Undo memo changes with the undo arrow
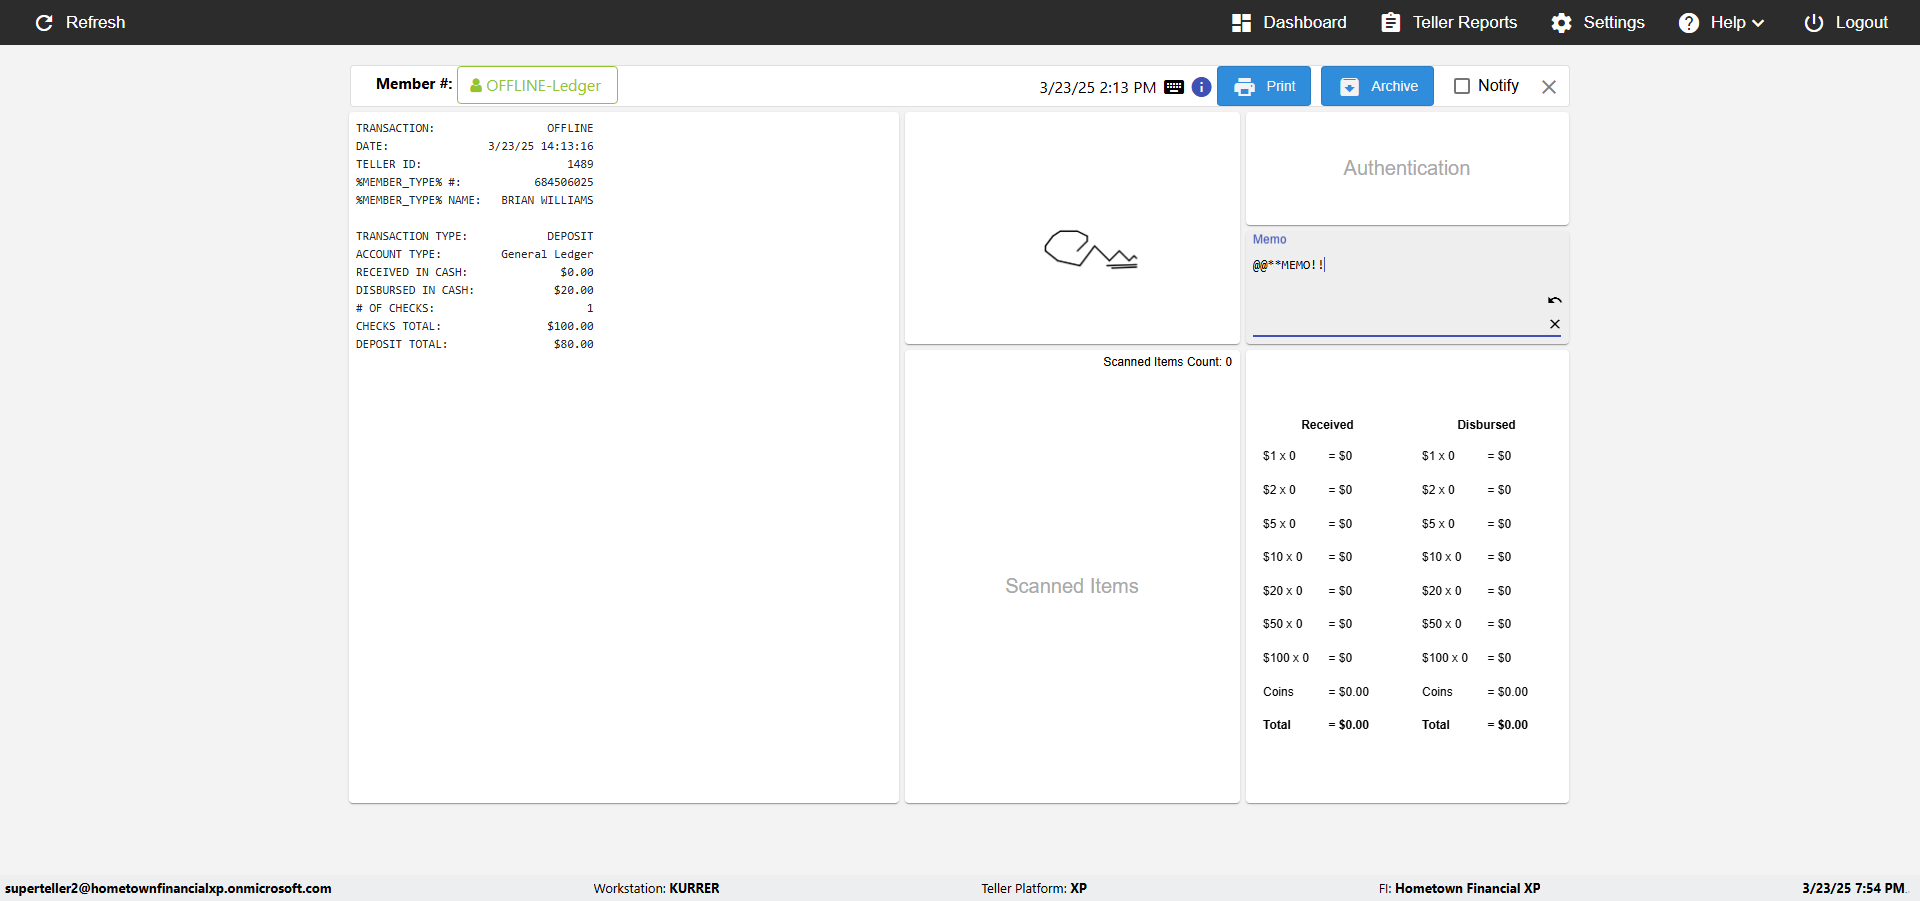Viewport: 1920px width, 901px height. (1555, 300)
